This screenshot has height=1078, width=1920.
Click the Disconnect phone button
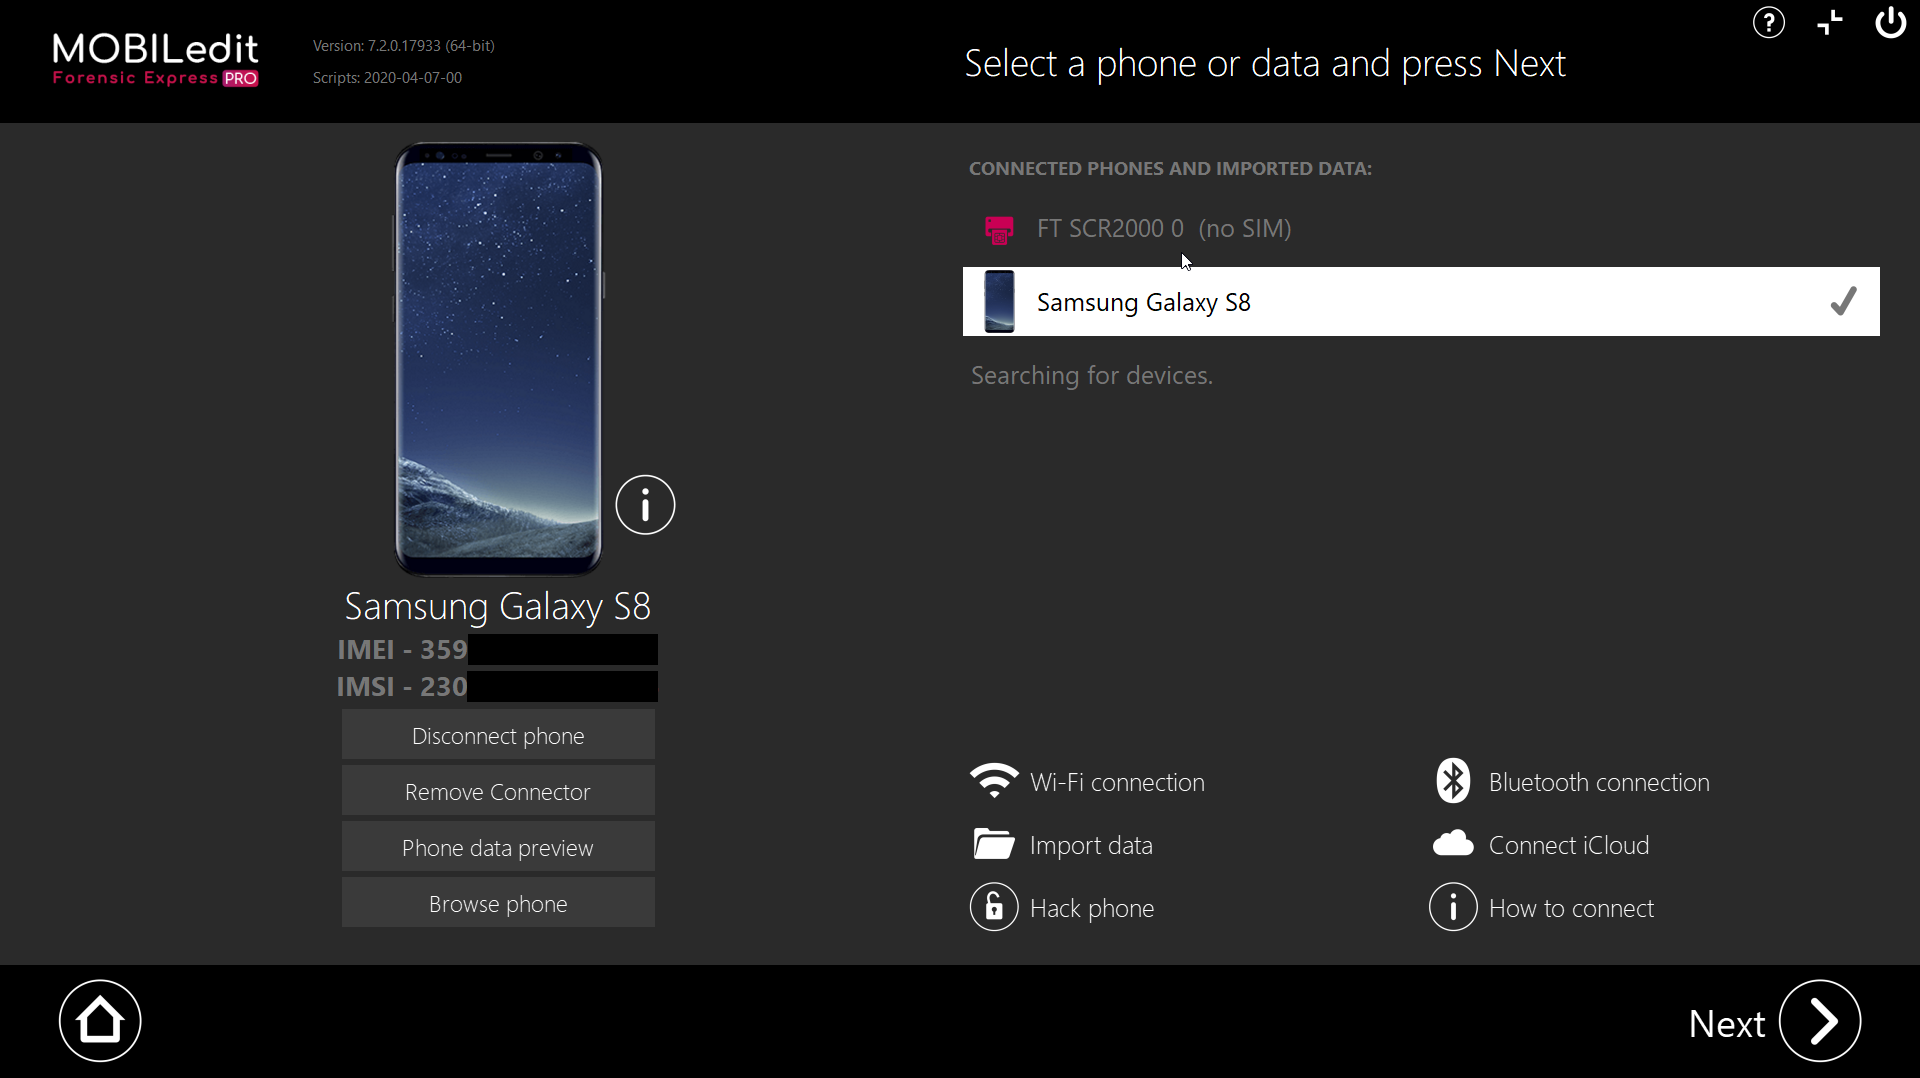498,735
